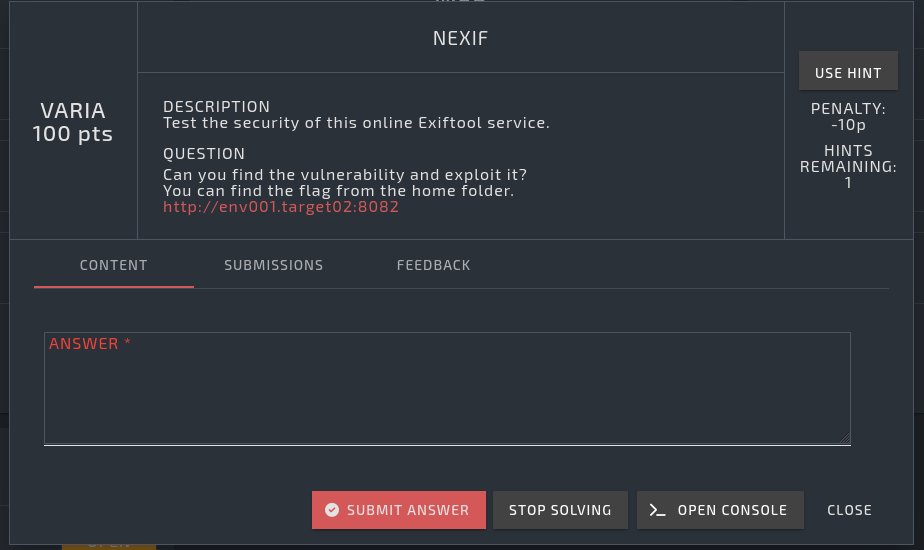Click the QUESTION heading
Screen dimensions: 924x550
[x=204, y=154]
